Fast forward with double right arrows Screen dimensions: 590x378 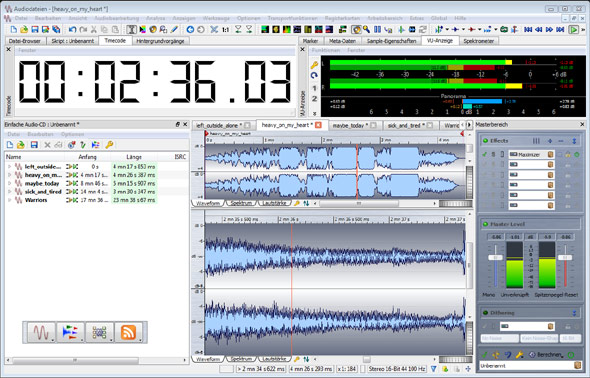(549, 29)
